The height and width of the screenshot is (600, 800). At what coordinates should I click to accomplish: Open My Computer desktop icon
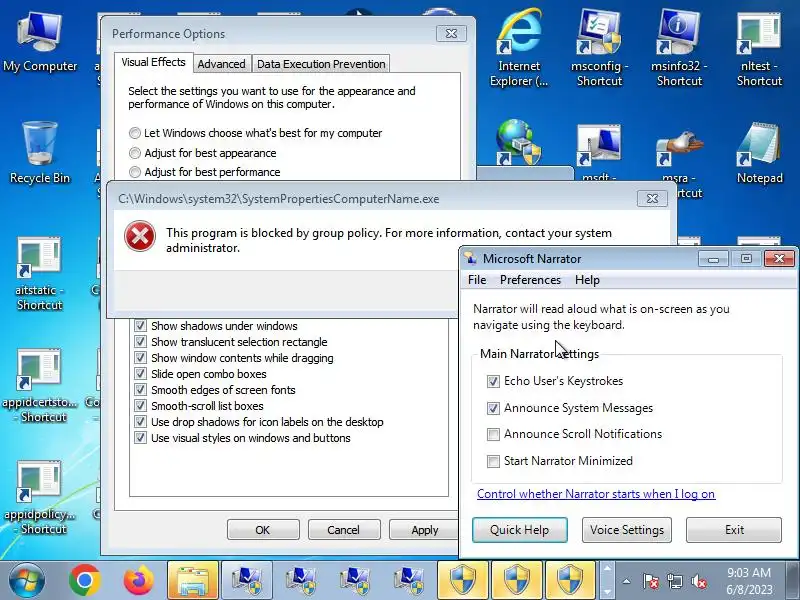coord(40,43)
